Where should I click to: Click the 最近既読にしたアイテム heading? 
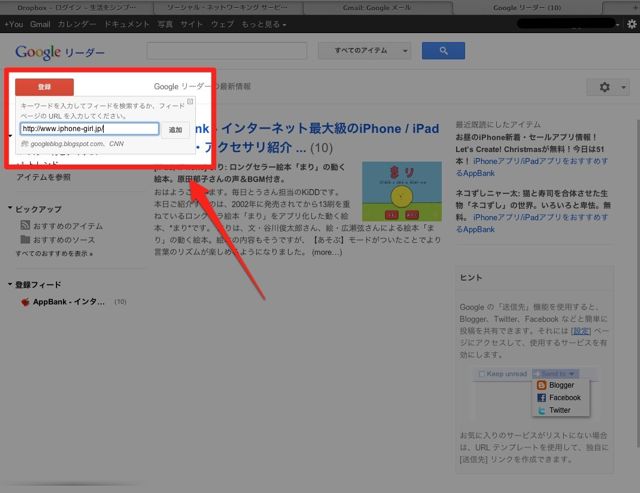click(498, 124)
